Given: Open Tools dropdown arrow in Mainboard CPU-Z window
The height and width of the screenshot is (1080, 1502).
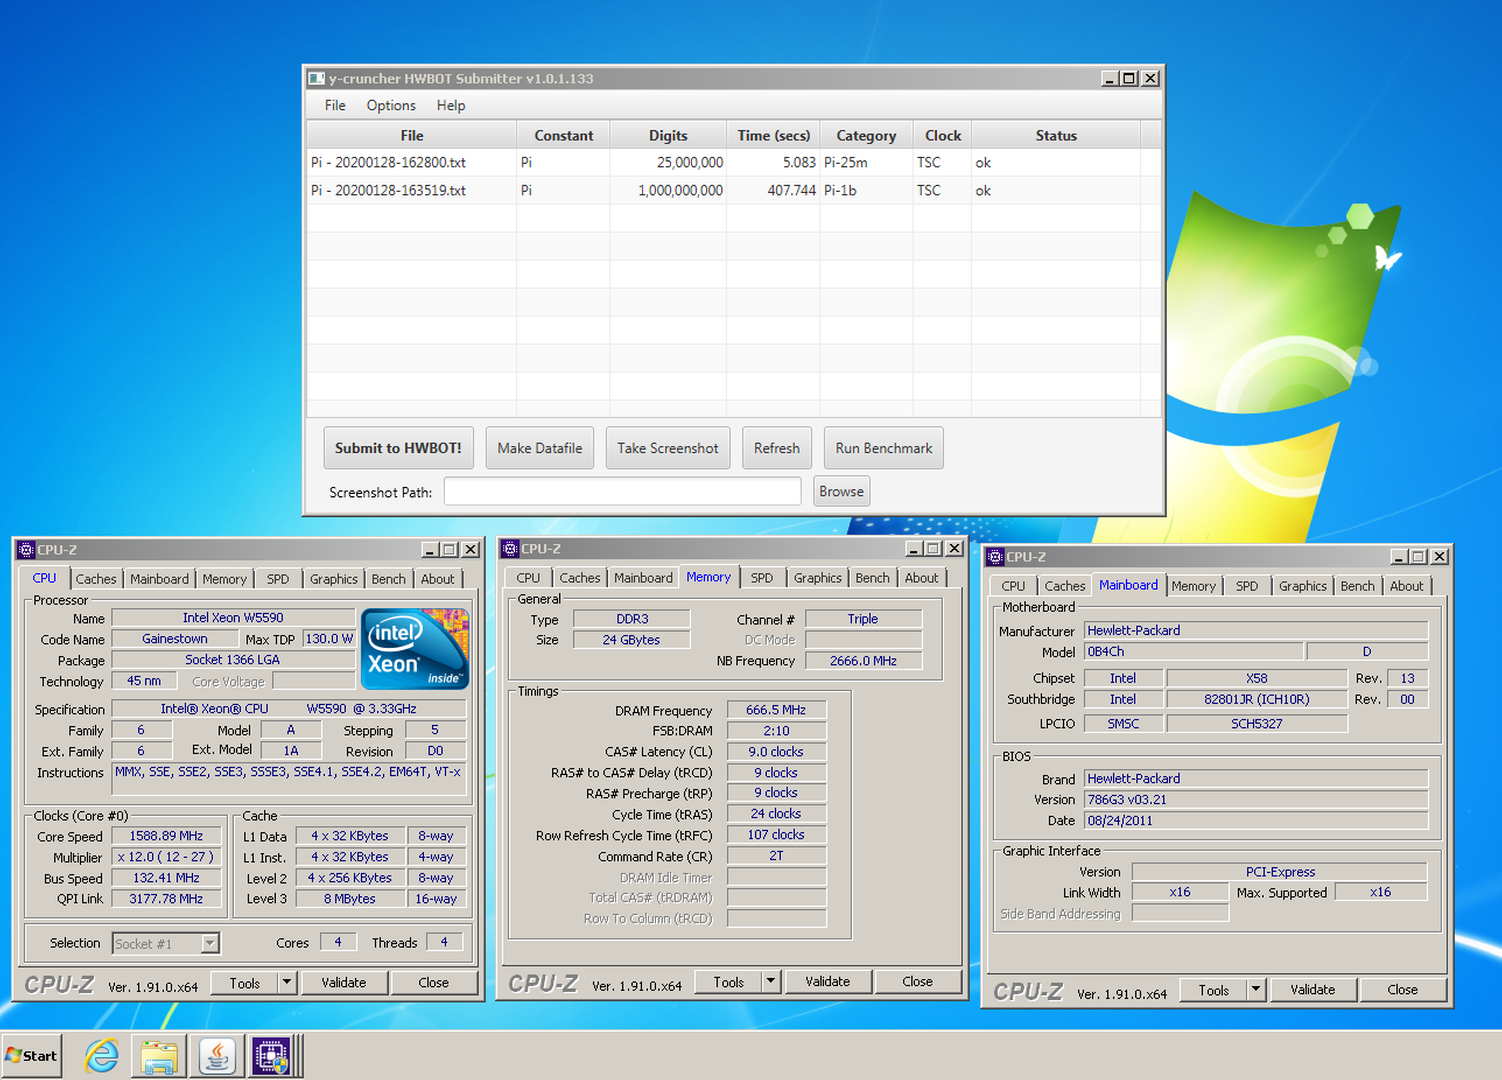Looking at the screenshot, I should (x=1256, y=989).
